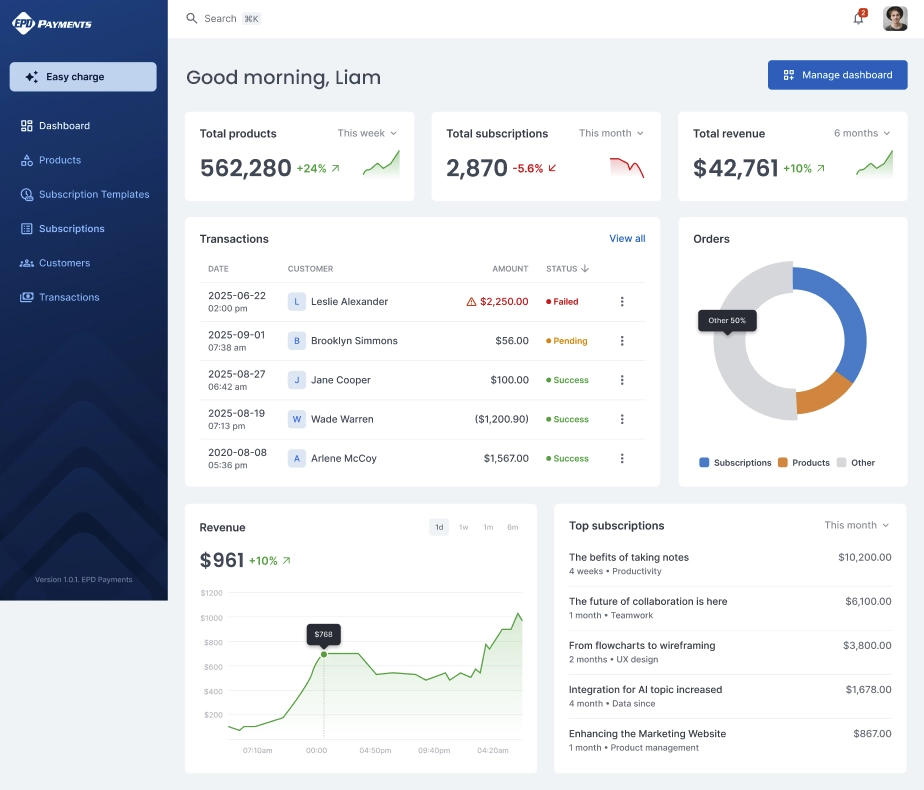Screen dimensions: 924x790
Task: Click View all transactions link
Action: pos(627,239)
